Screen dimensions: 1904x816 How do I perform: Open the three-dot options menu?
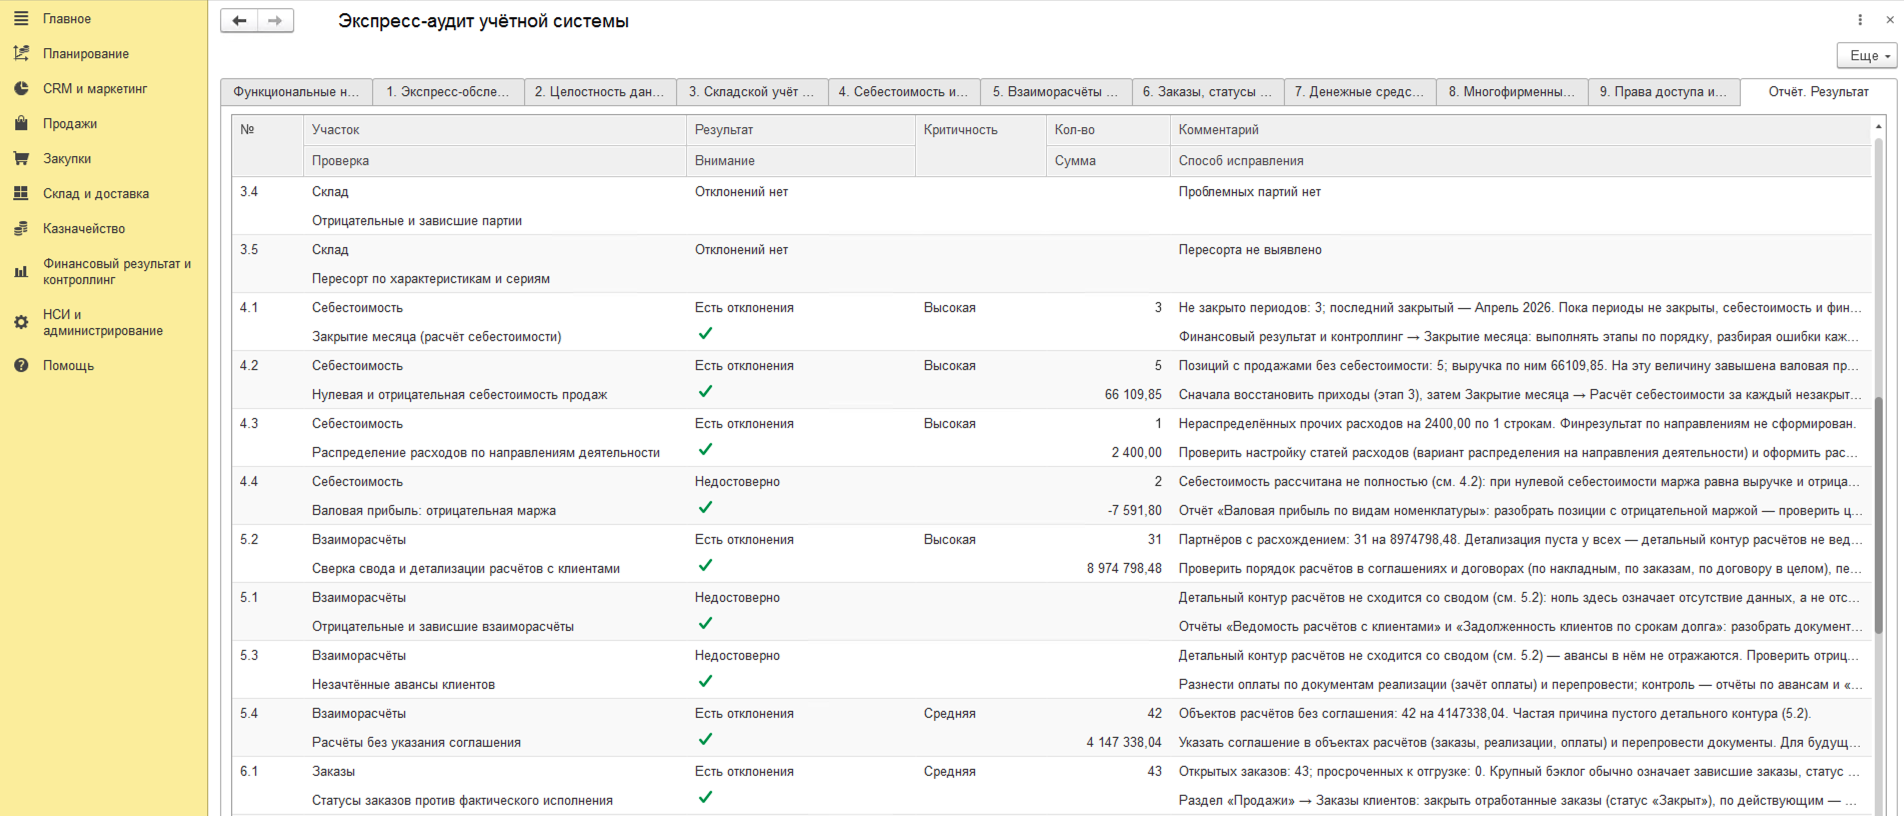tap(1860, 20)
